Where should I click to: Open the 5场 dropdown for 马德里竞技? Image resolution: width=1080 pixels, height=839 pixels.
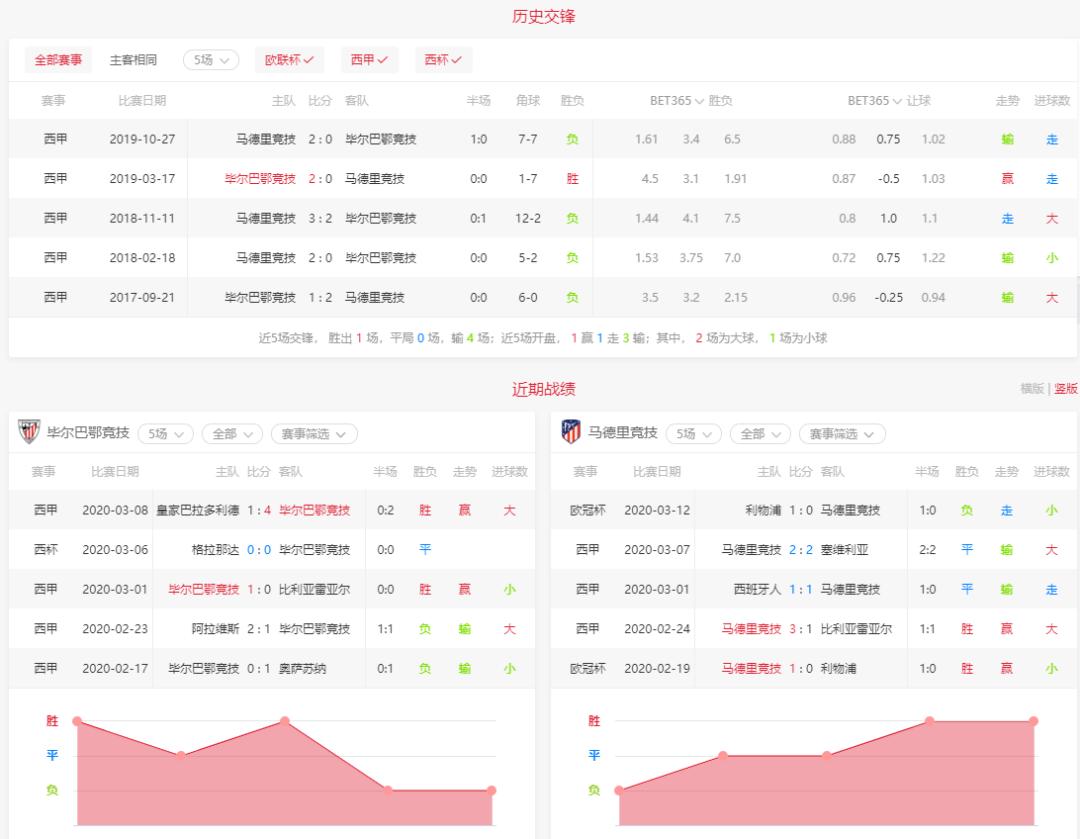click(x=694, y=434)
